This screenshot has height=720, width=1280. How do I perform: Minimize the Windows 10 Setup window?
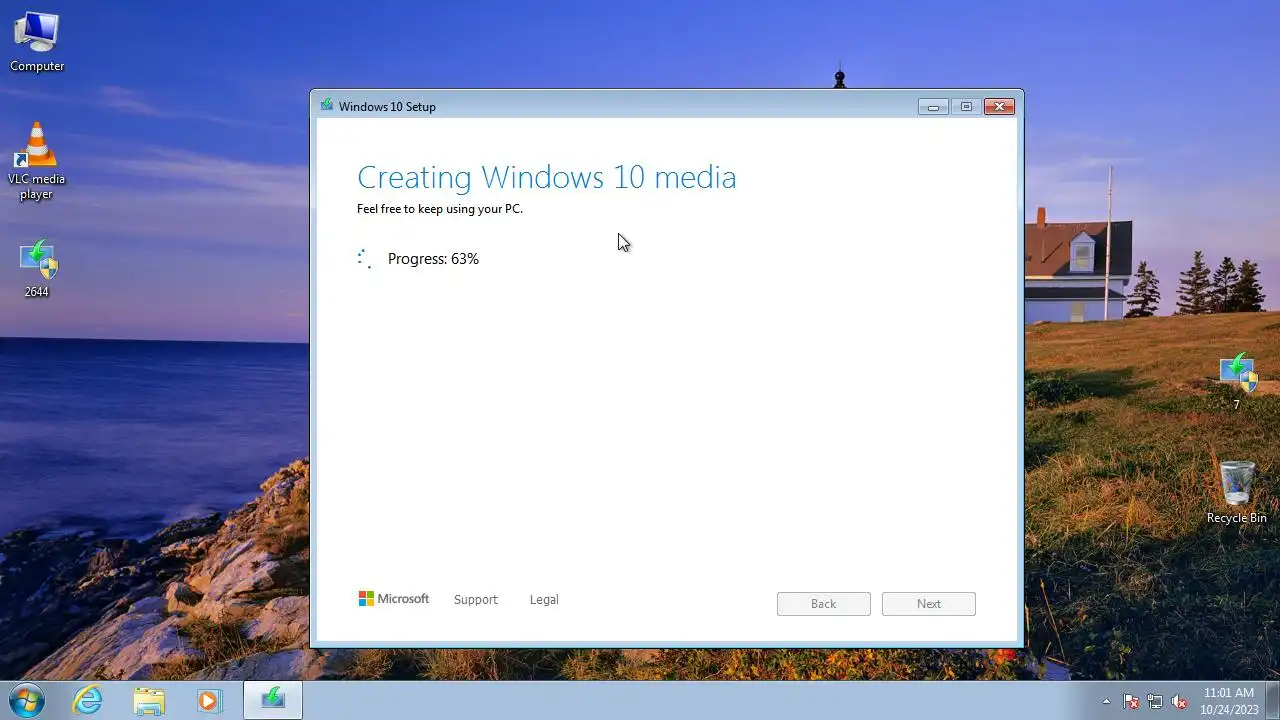tap(933, 106)
